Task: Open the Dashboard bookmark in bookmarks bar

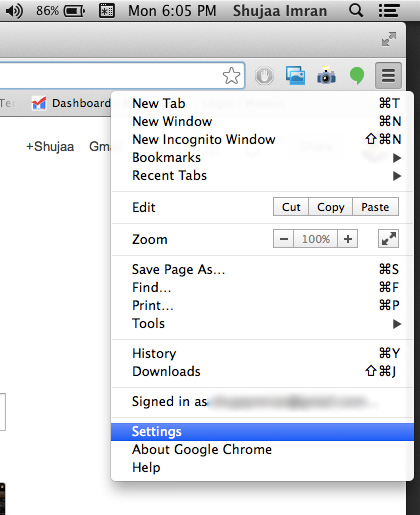Action: 71,103
